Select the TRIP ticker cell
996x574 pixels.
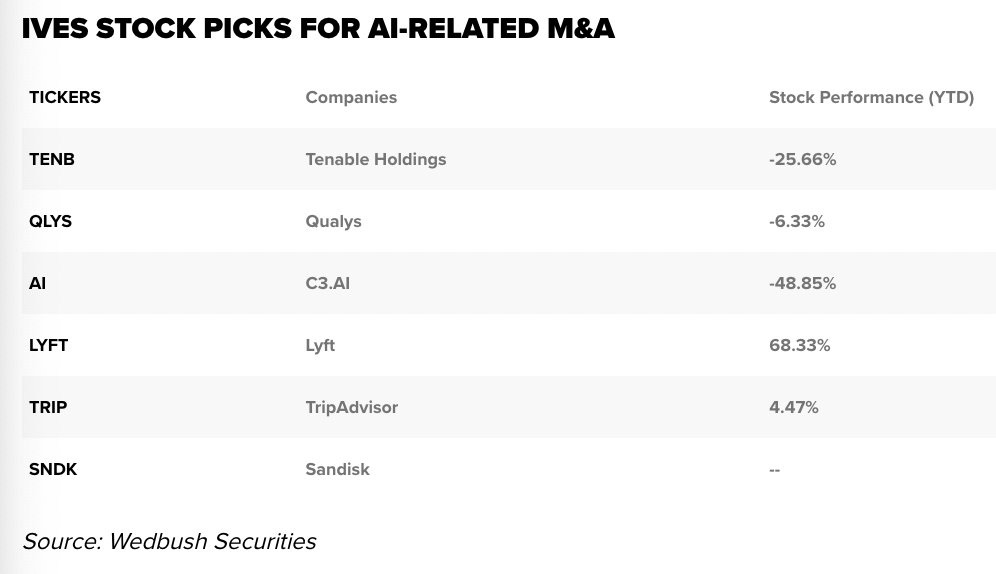tap(49, 407)
